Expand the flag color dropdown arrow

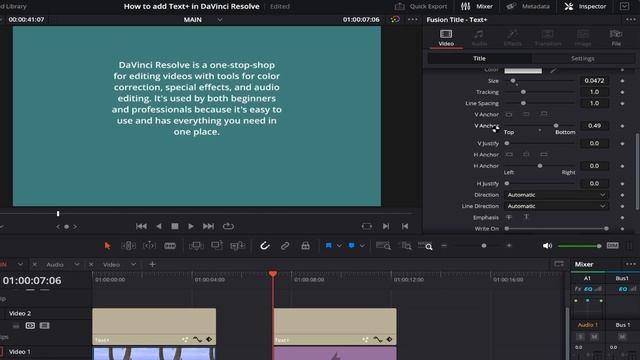(x=339, y=246)
